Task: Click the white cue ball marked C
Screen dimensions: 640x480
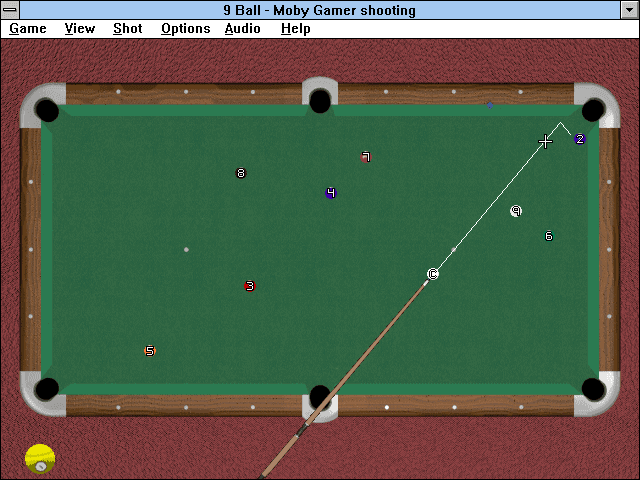Action: 433,274
